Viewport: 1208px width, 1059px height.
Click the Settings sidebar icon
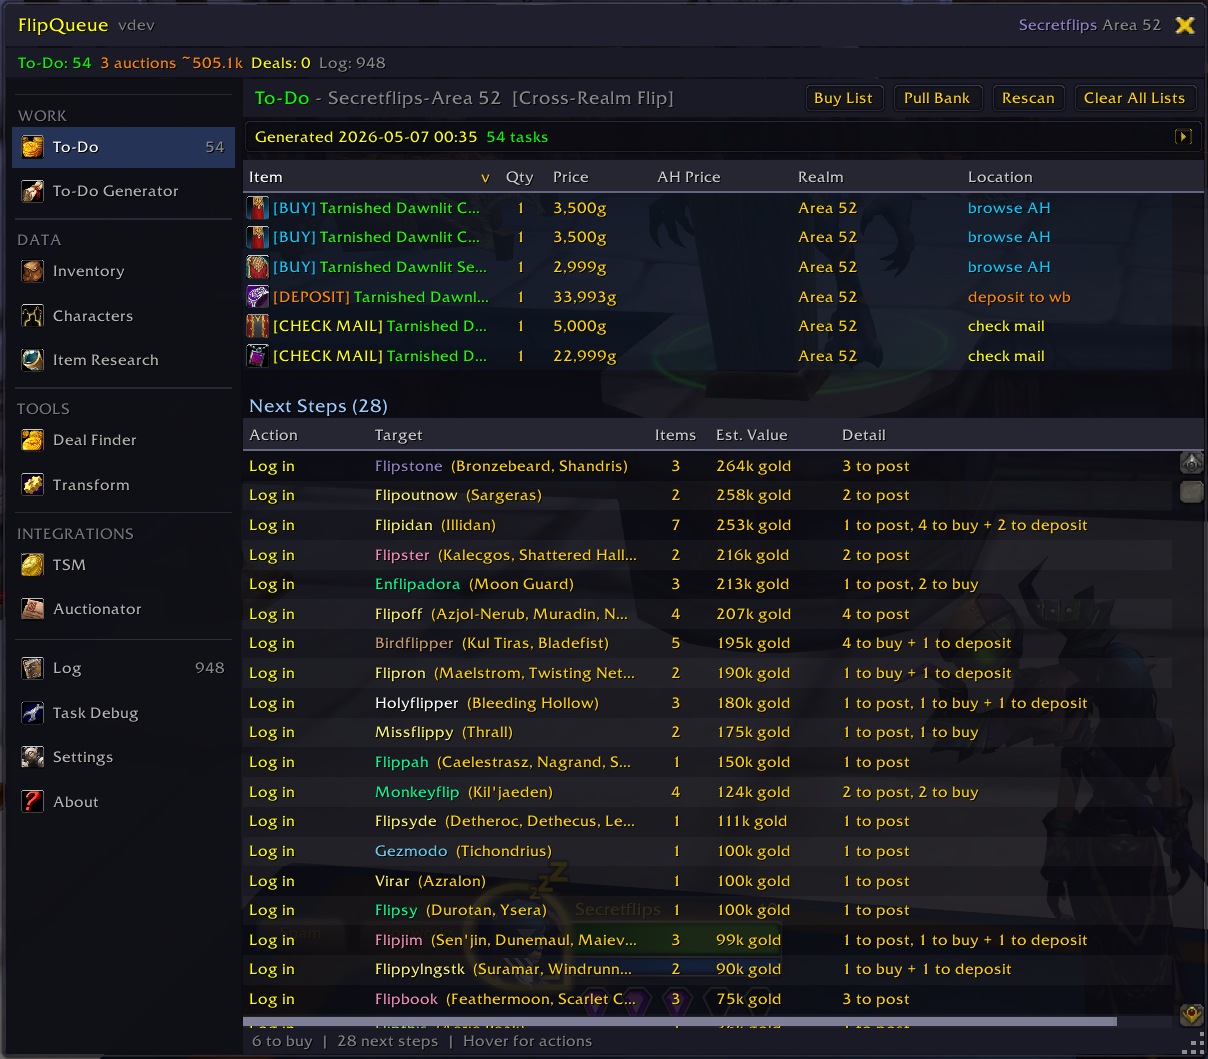pos(33,757)
